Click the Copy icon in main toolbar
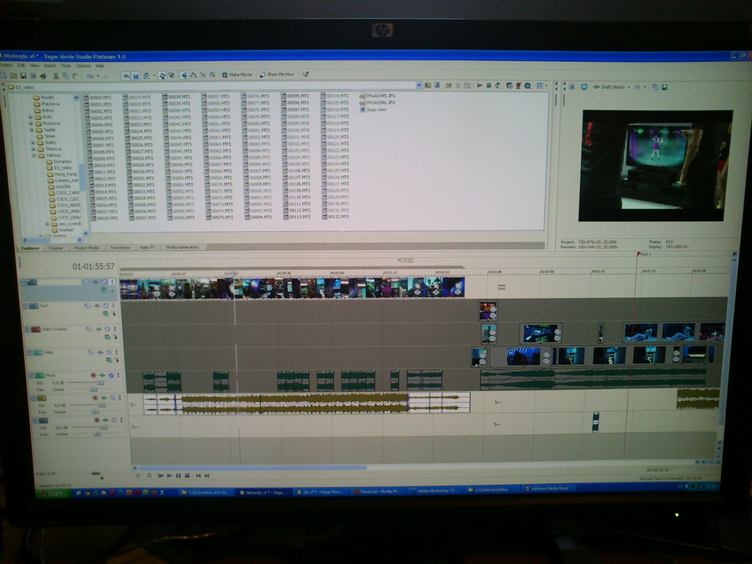Screen dimensions: 752x564 click(66, 76)
